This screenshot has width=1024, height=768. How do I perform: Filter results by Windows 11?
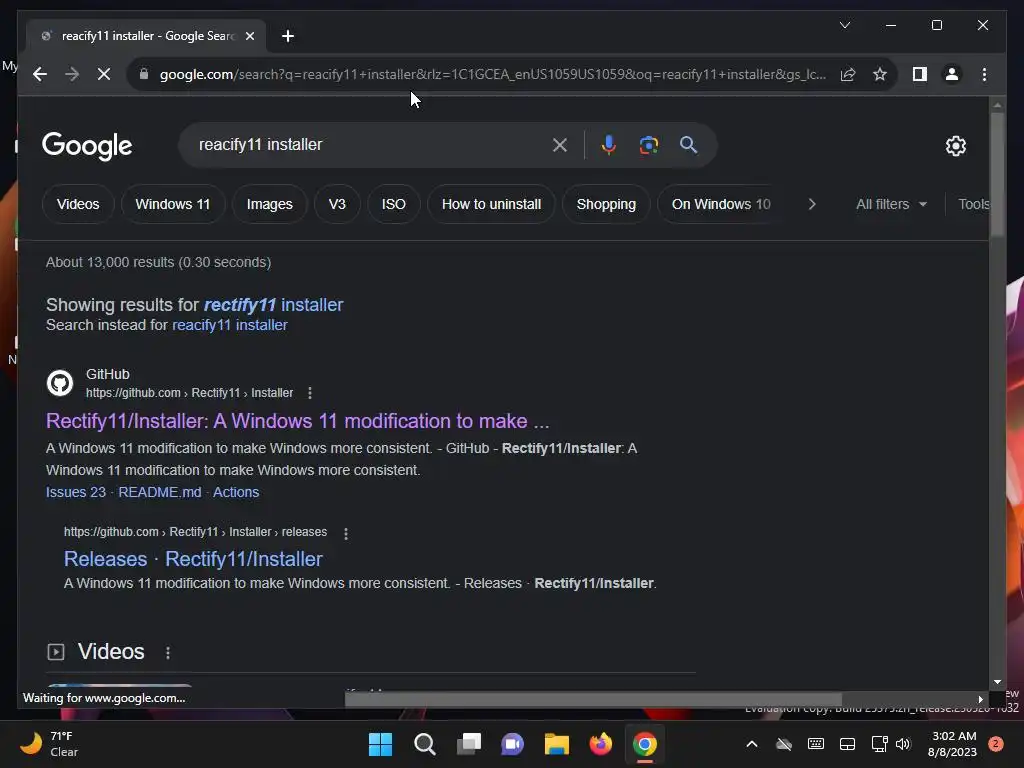172,204
